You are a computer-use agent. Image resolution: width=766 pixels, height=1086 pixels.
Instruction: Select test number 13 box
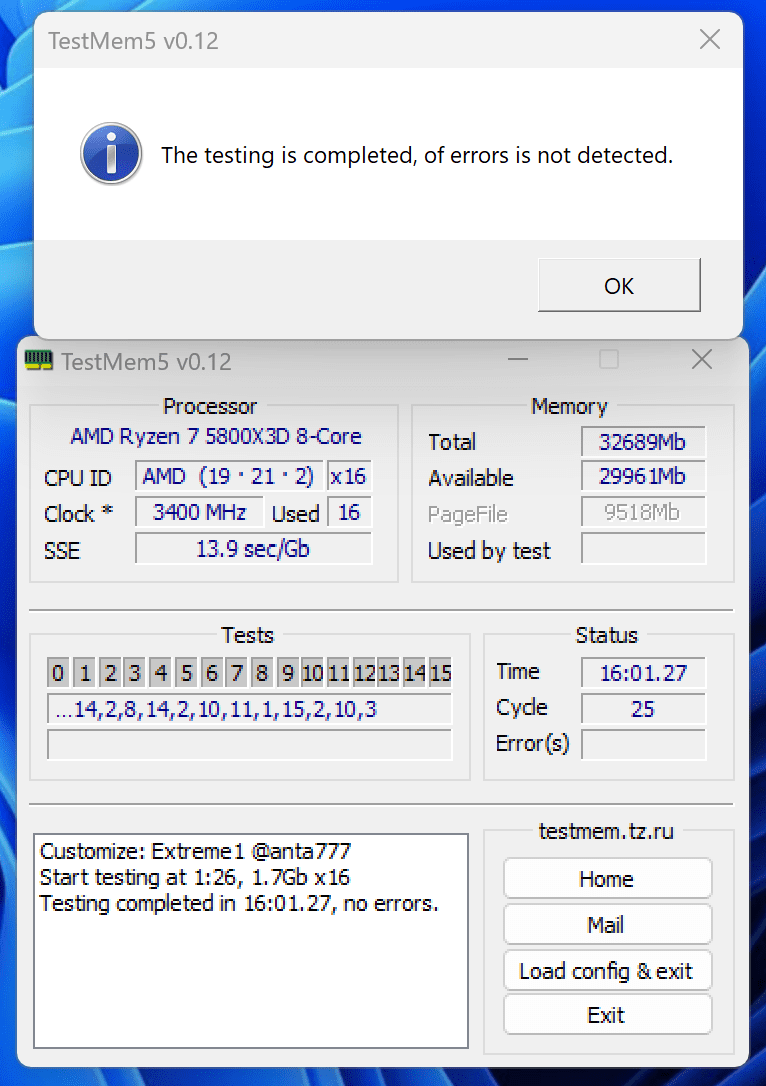click(389, 673)
